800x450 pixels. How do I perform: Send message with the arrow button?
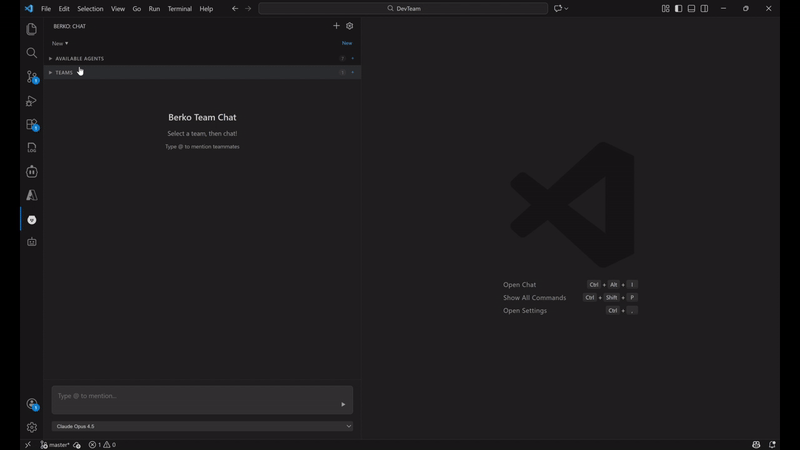pyautogui.click(x=343, y=404)
